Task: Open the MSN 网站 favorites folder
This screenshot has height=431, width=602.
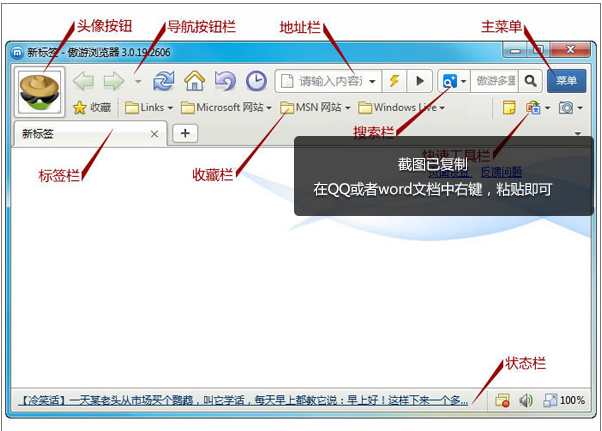Action: click(x=315, y=107)
